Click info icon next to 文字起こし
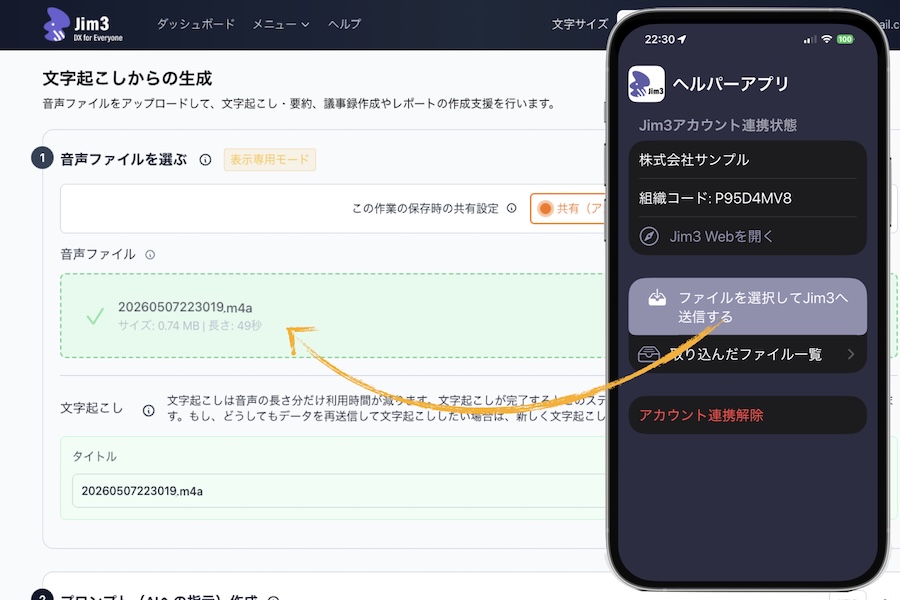 [x=148, y=410]
